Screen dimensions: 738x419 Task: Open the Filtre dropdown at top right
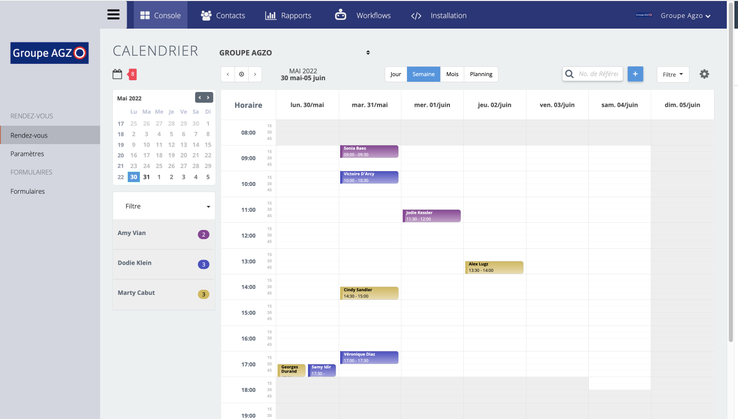pyautogui.click(x=673, y=74)
